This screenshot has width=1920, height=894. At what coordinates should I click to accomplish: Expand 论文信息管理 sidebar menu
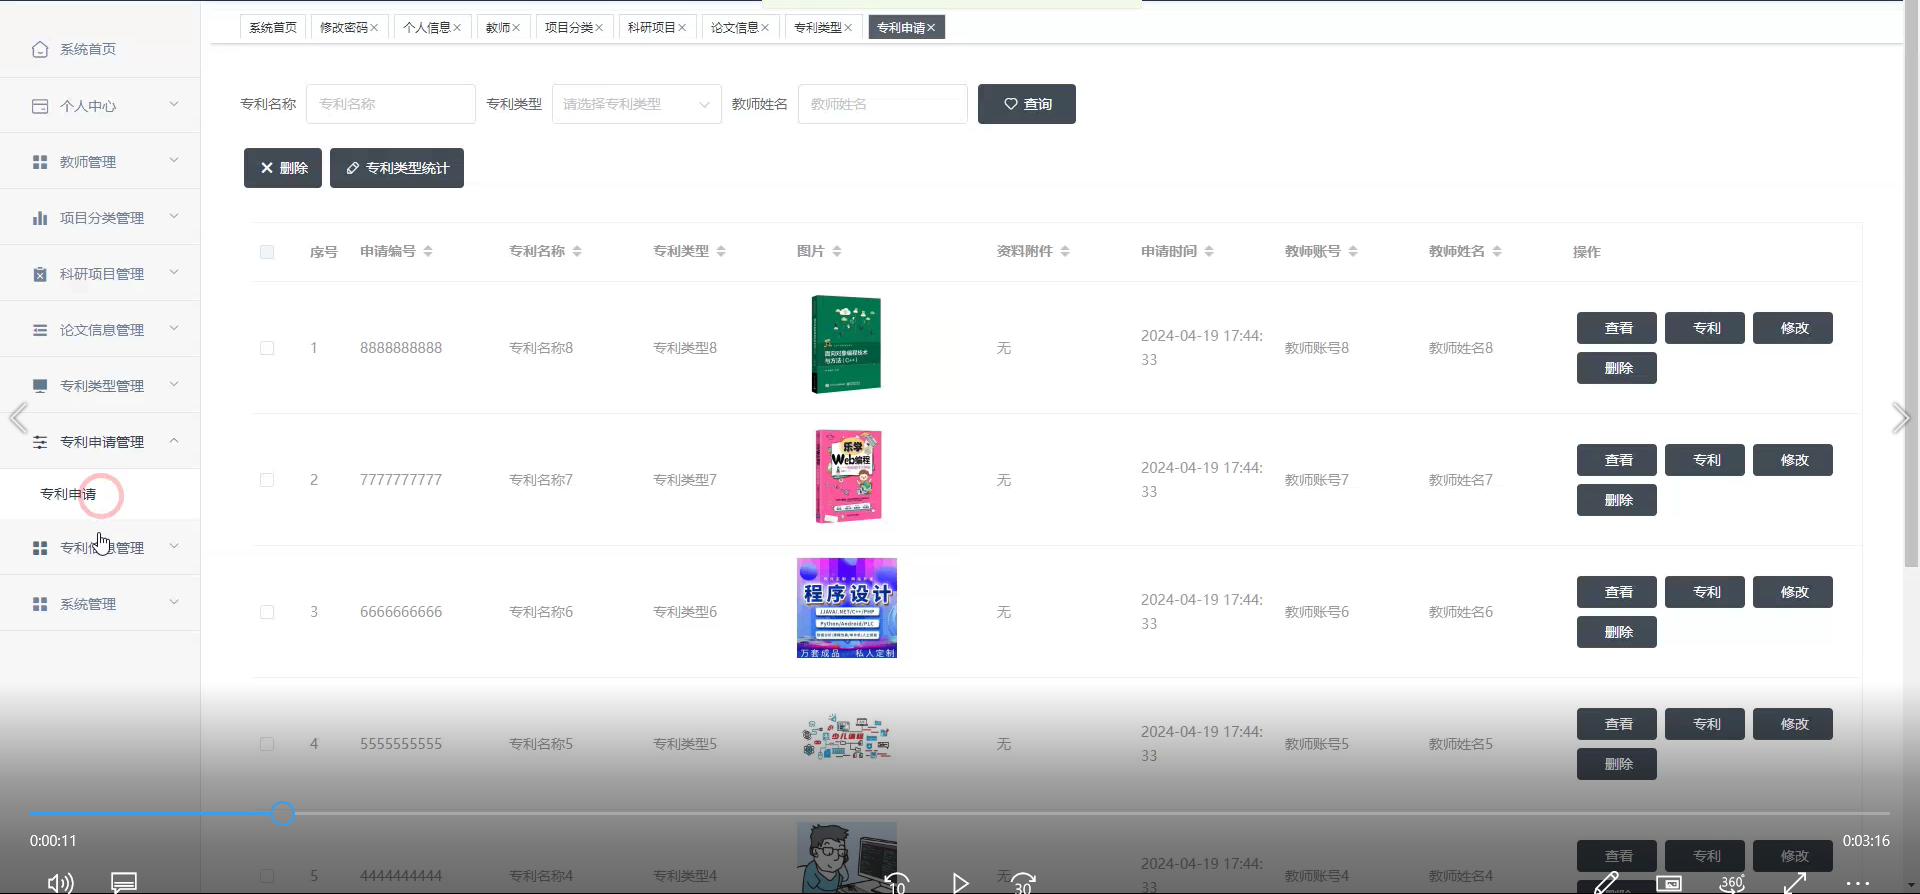174,328
